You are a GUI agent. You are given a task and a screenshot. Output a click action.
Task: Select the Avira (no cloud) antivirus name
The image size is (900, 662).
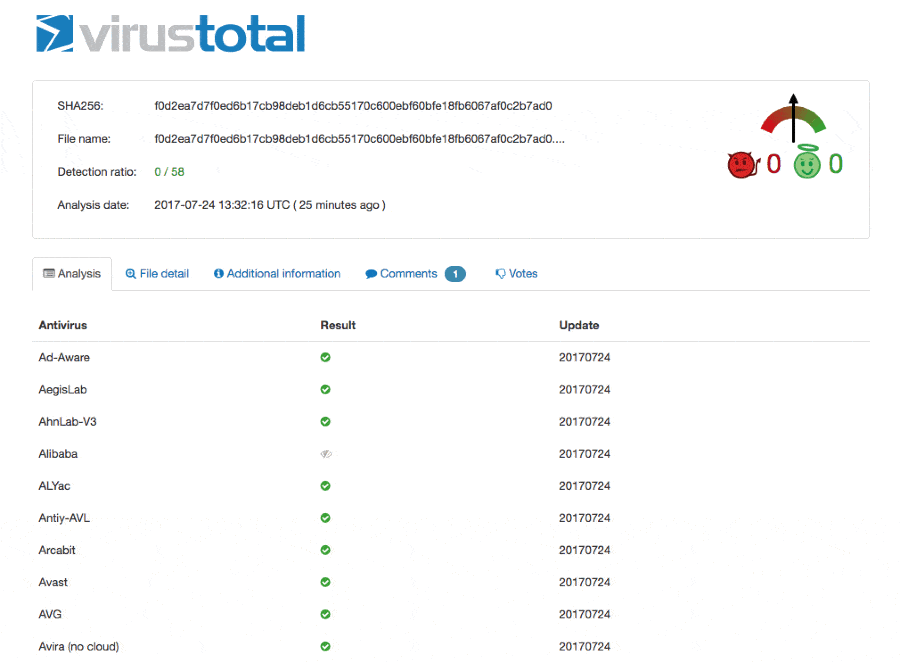tap(79, 646)
